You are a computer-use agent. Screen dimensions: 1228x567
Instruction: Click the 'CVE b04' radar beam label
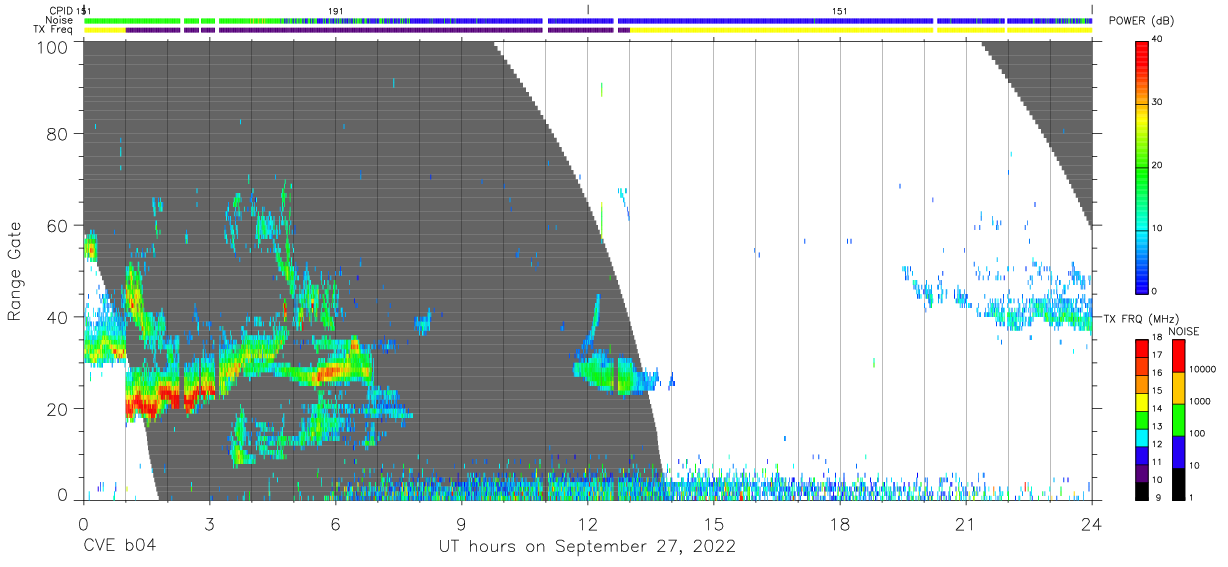[x=119, y=547]
